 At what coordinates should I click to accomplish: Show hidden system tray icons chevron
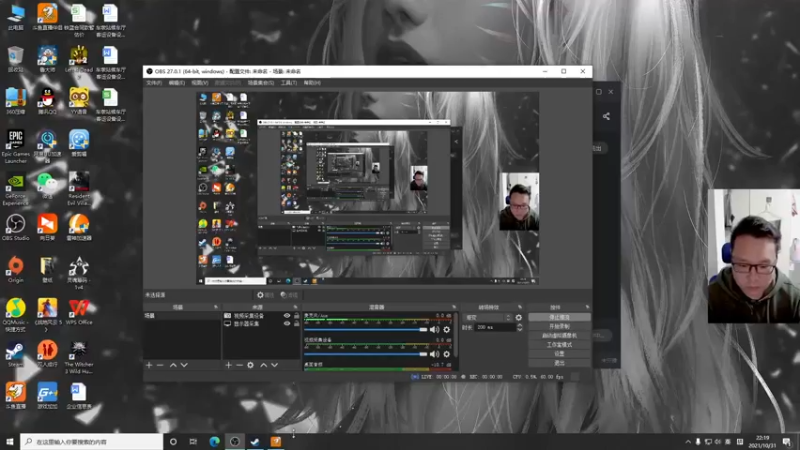coord(688,442)
